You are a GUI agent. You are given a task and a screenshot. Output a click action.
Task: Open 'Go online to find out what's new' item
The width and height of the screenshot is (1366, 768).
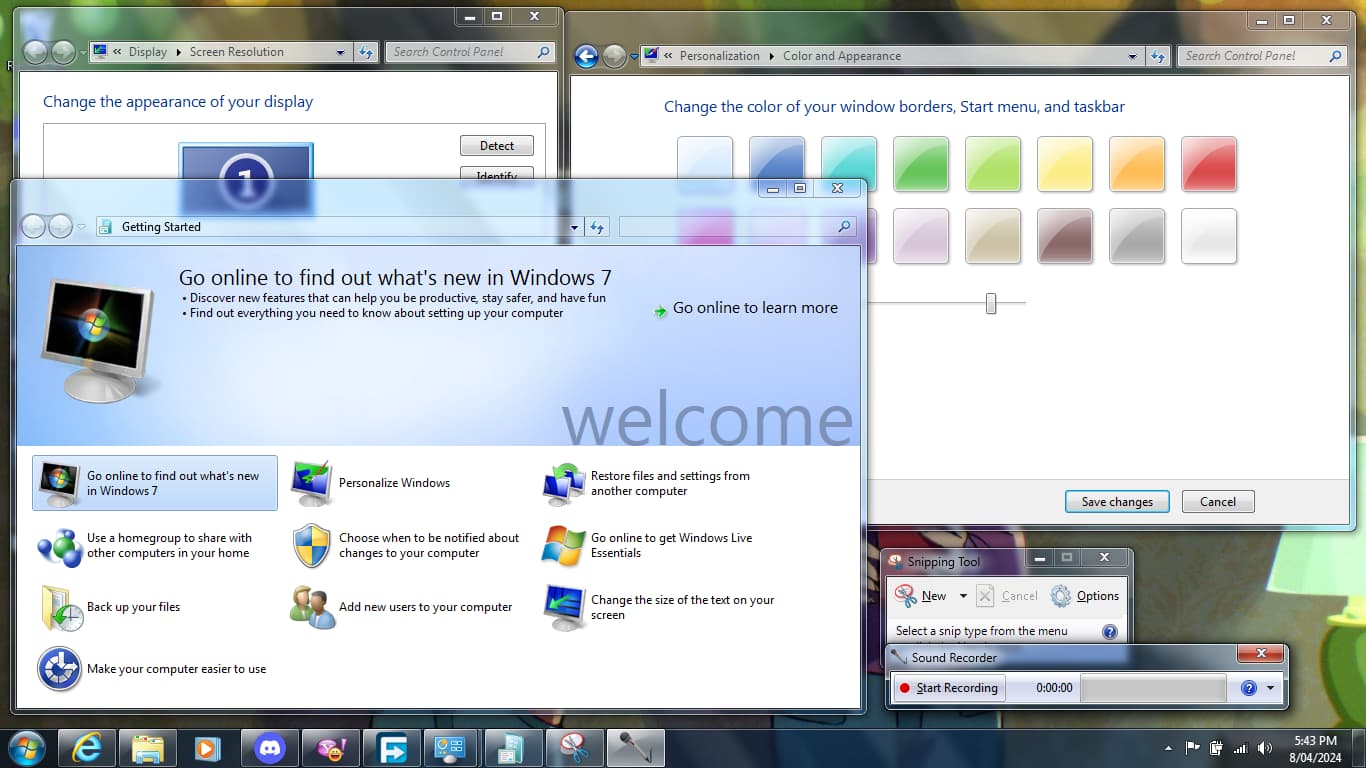pos(155,483)
